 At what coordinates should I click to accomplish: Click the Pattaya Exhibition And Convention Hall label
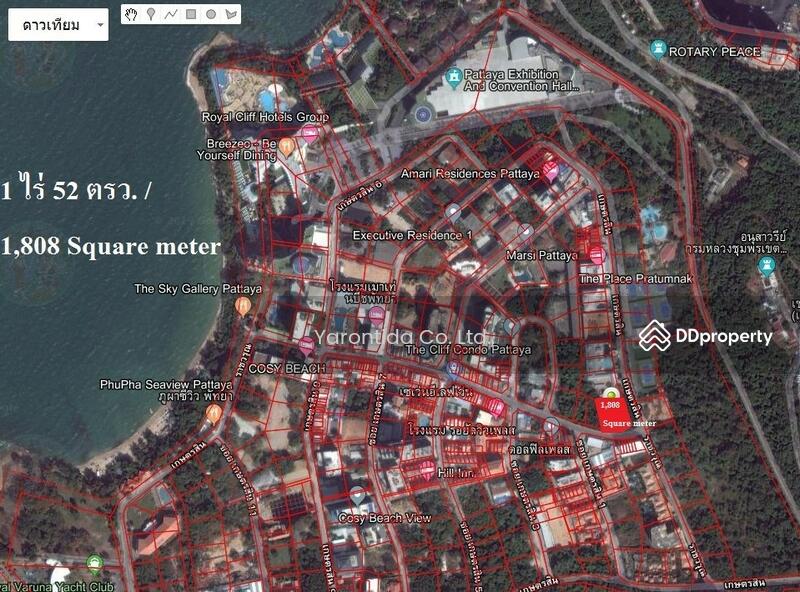pos(521,80)
